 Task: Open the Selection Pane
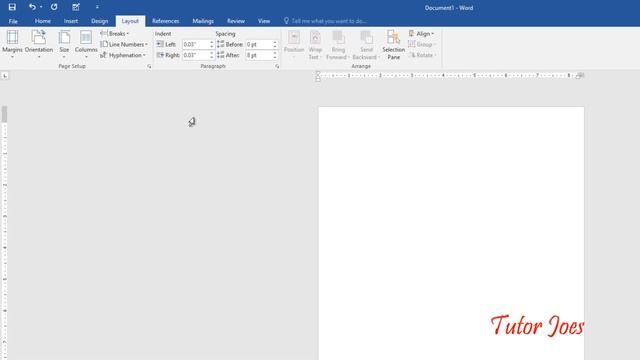393,44
